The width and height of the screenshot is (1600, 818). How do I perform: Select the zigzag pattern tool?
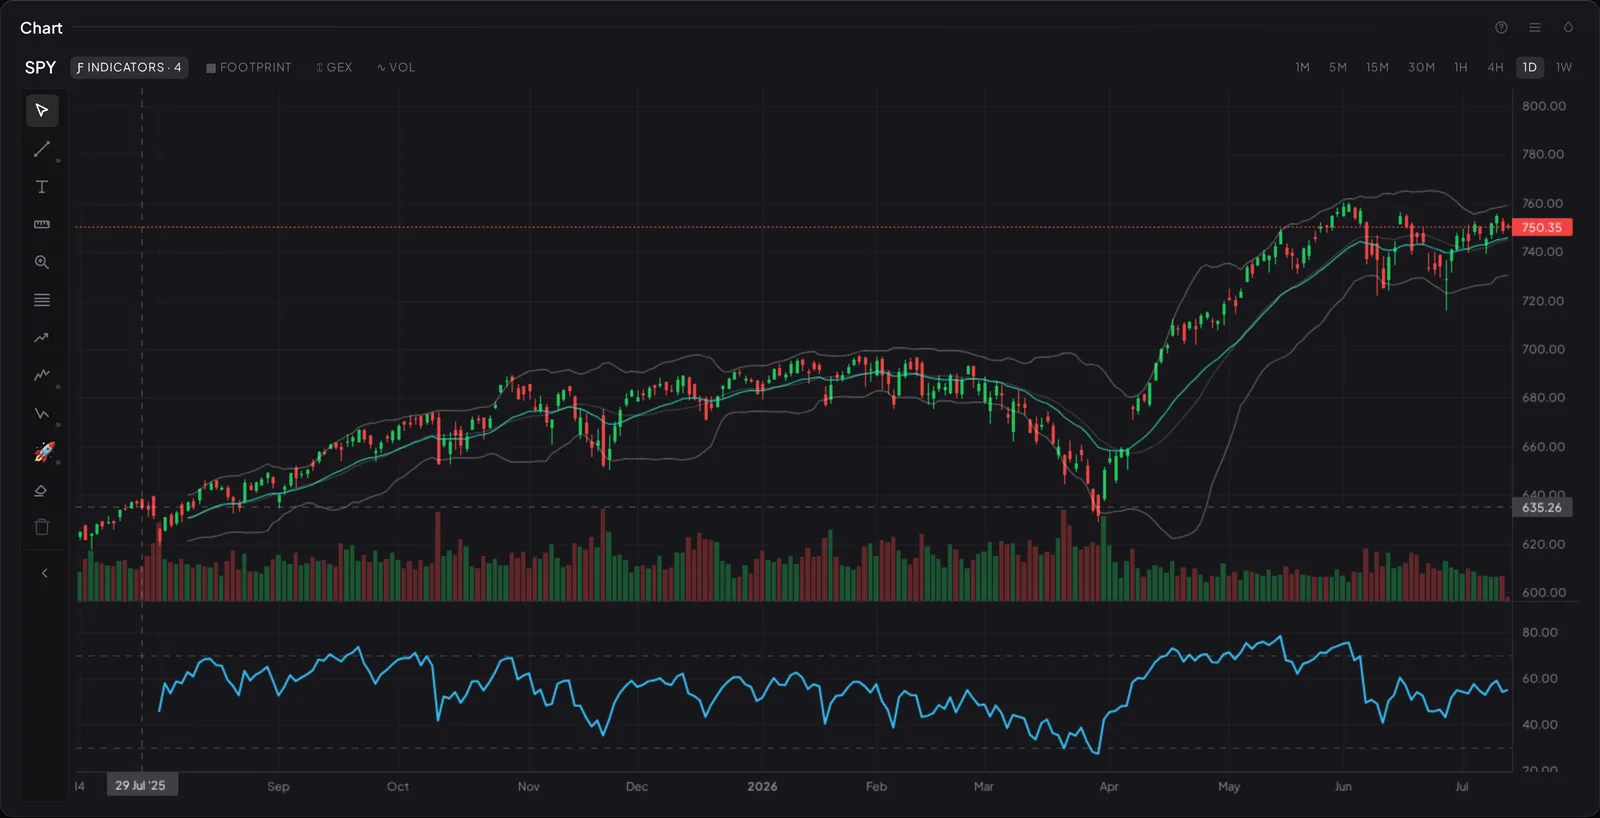pyautogui.click(x=42, y=375)
